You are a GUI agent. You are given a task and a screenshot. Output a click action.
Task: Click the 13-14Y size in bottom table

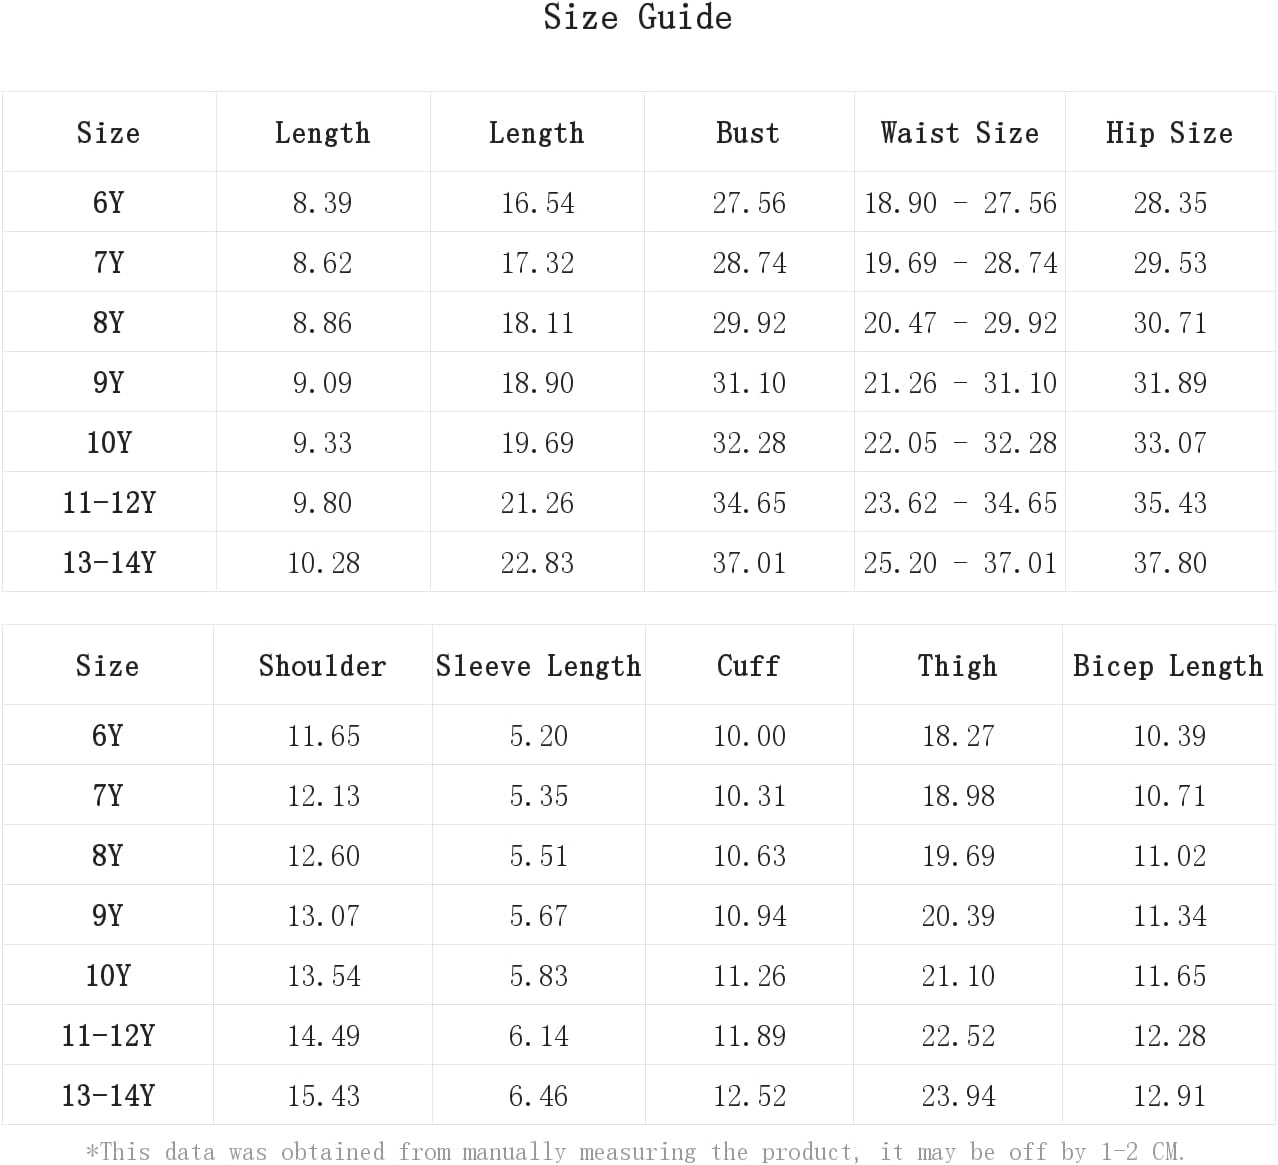(109, 1095)
